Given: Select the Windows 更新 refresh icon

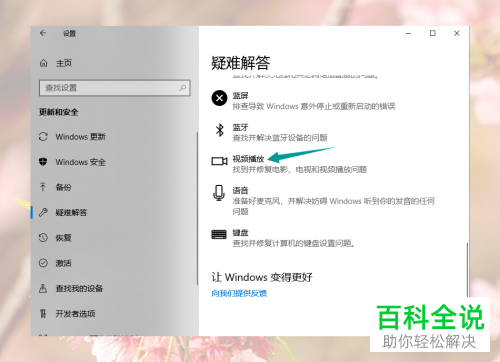Looking at the screenshot, I should pyautogui.click(x=43, y=137).
